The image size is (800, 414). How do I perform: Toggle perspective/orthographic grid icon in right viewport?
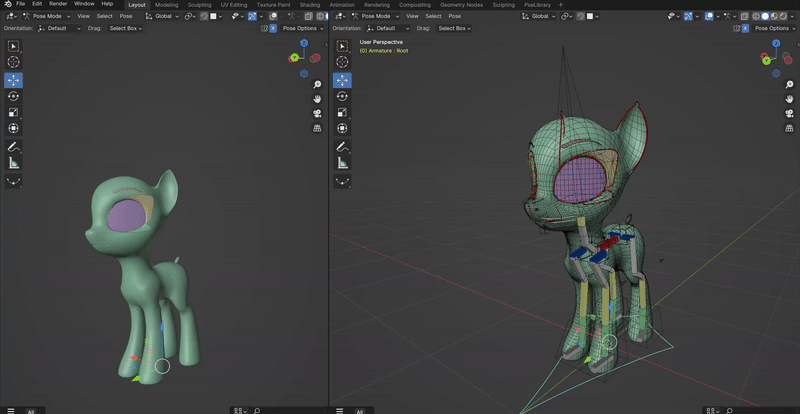[789, 128]
